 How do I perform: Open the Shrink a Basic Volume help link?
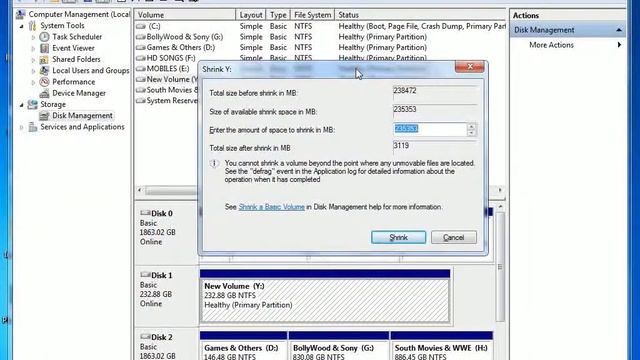click(271, 207)
